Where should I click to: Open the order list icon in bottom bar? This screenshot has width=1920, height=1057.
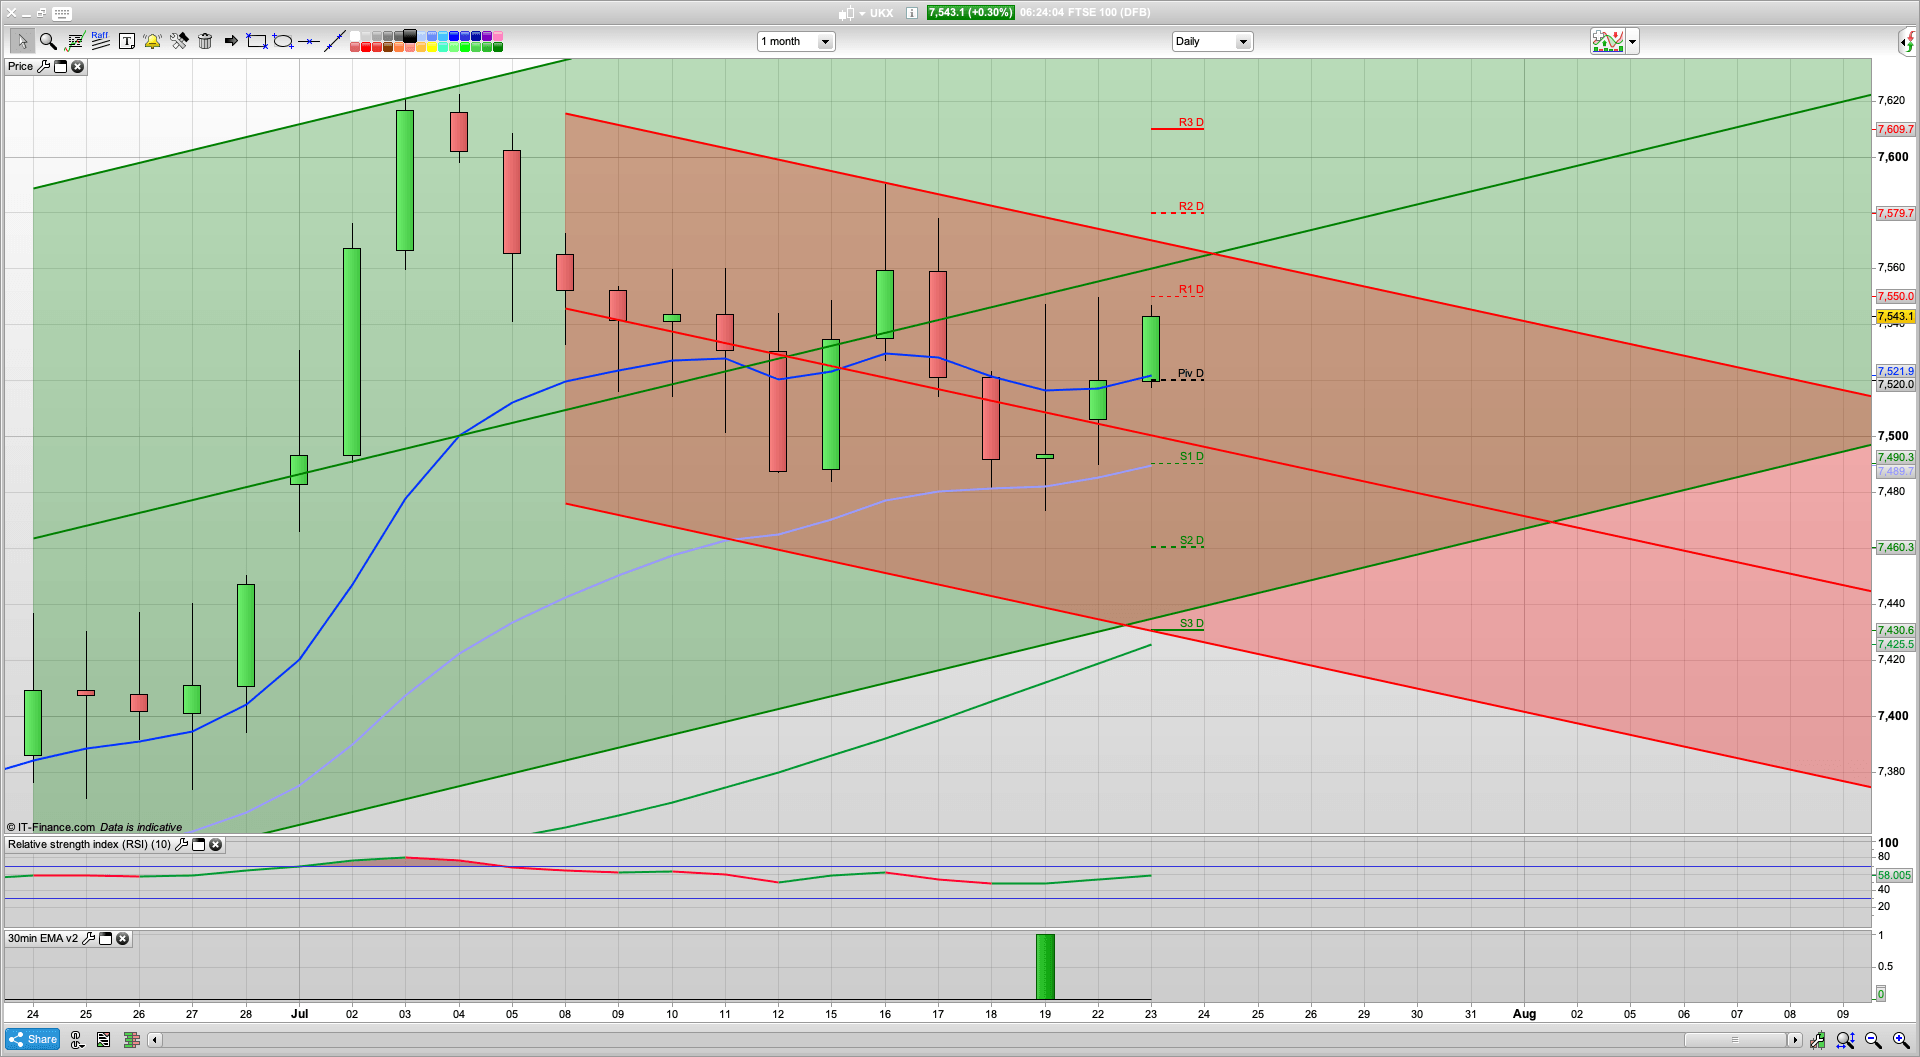click(x=103, y=1040)
